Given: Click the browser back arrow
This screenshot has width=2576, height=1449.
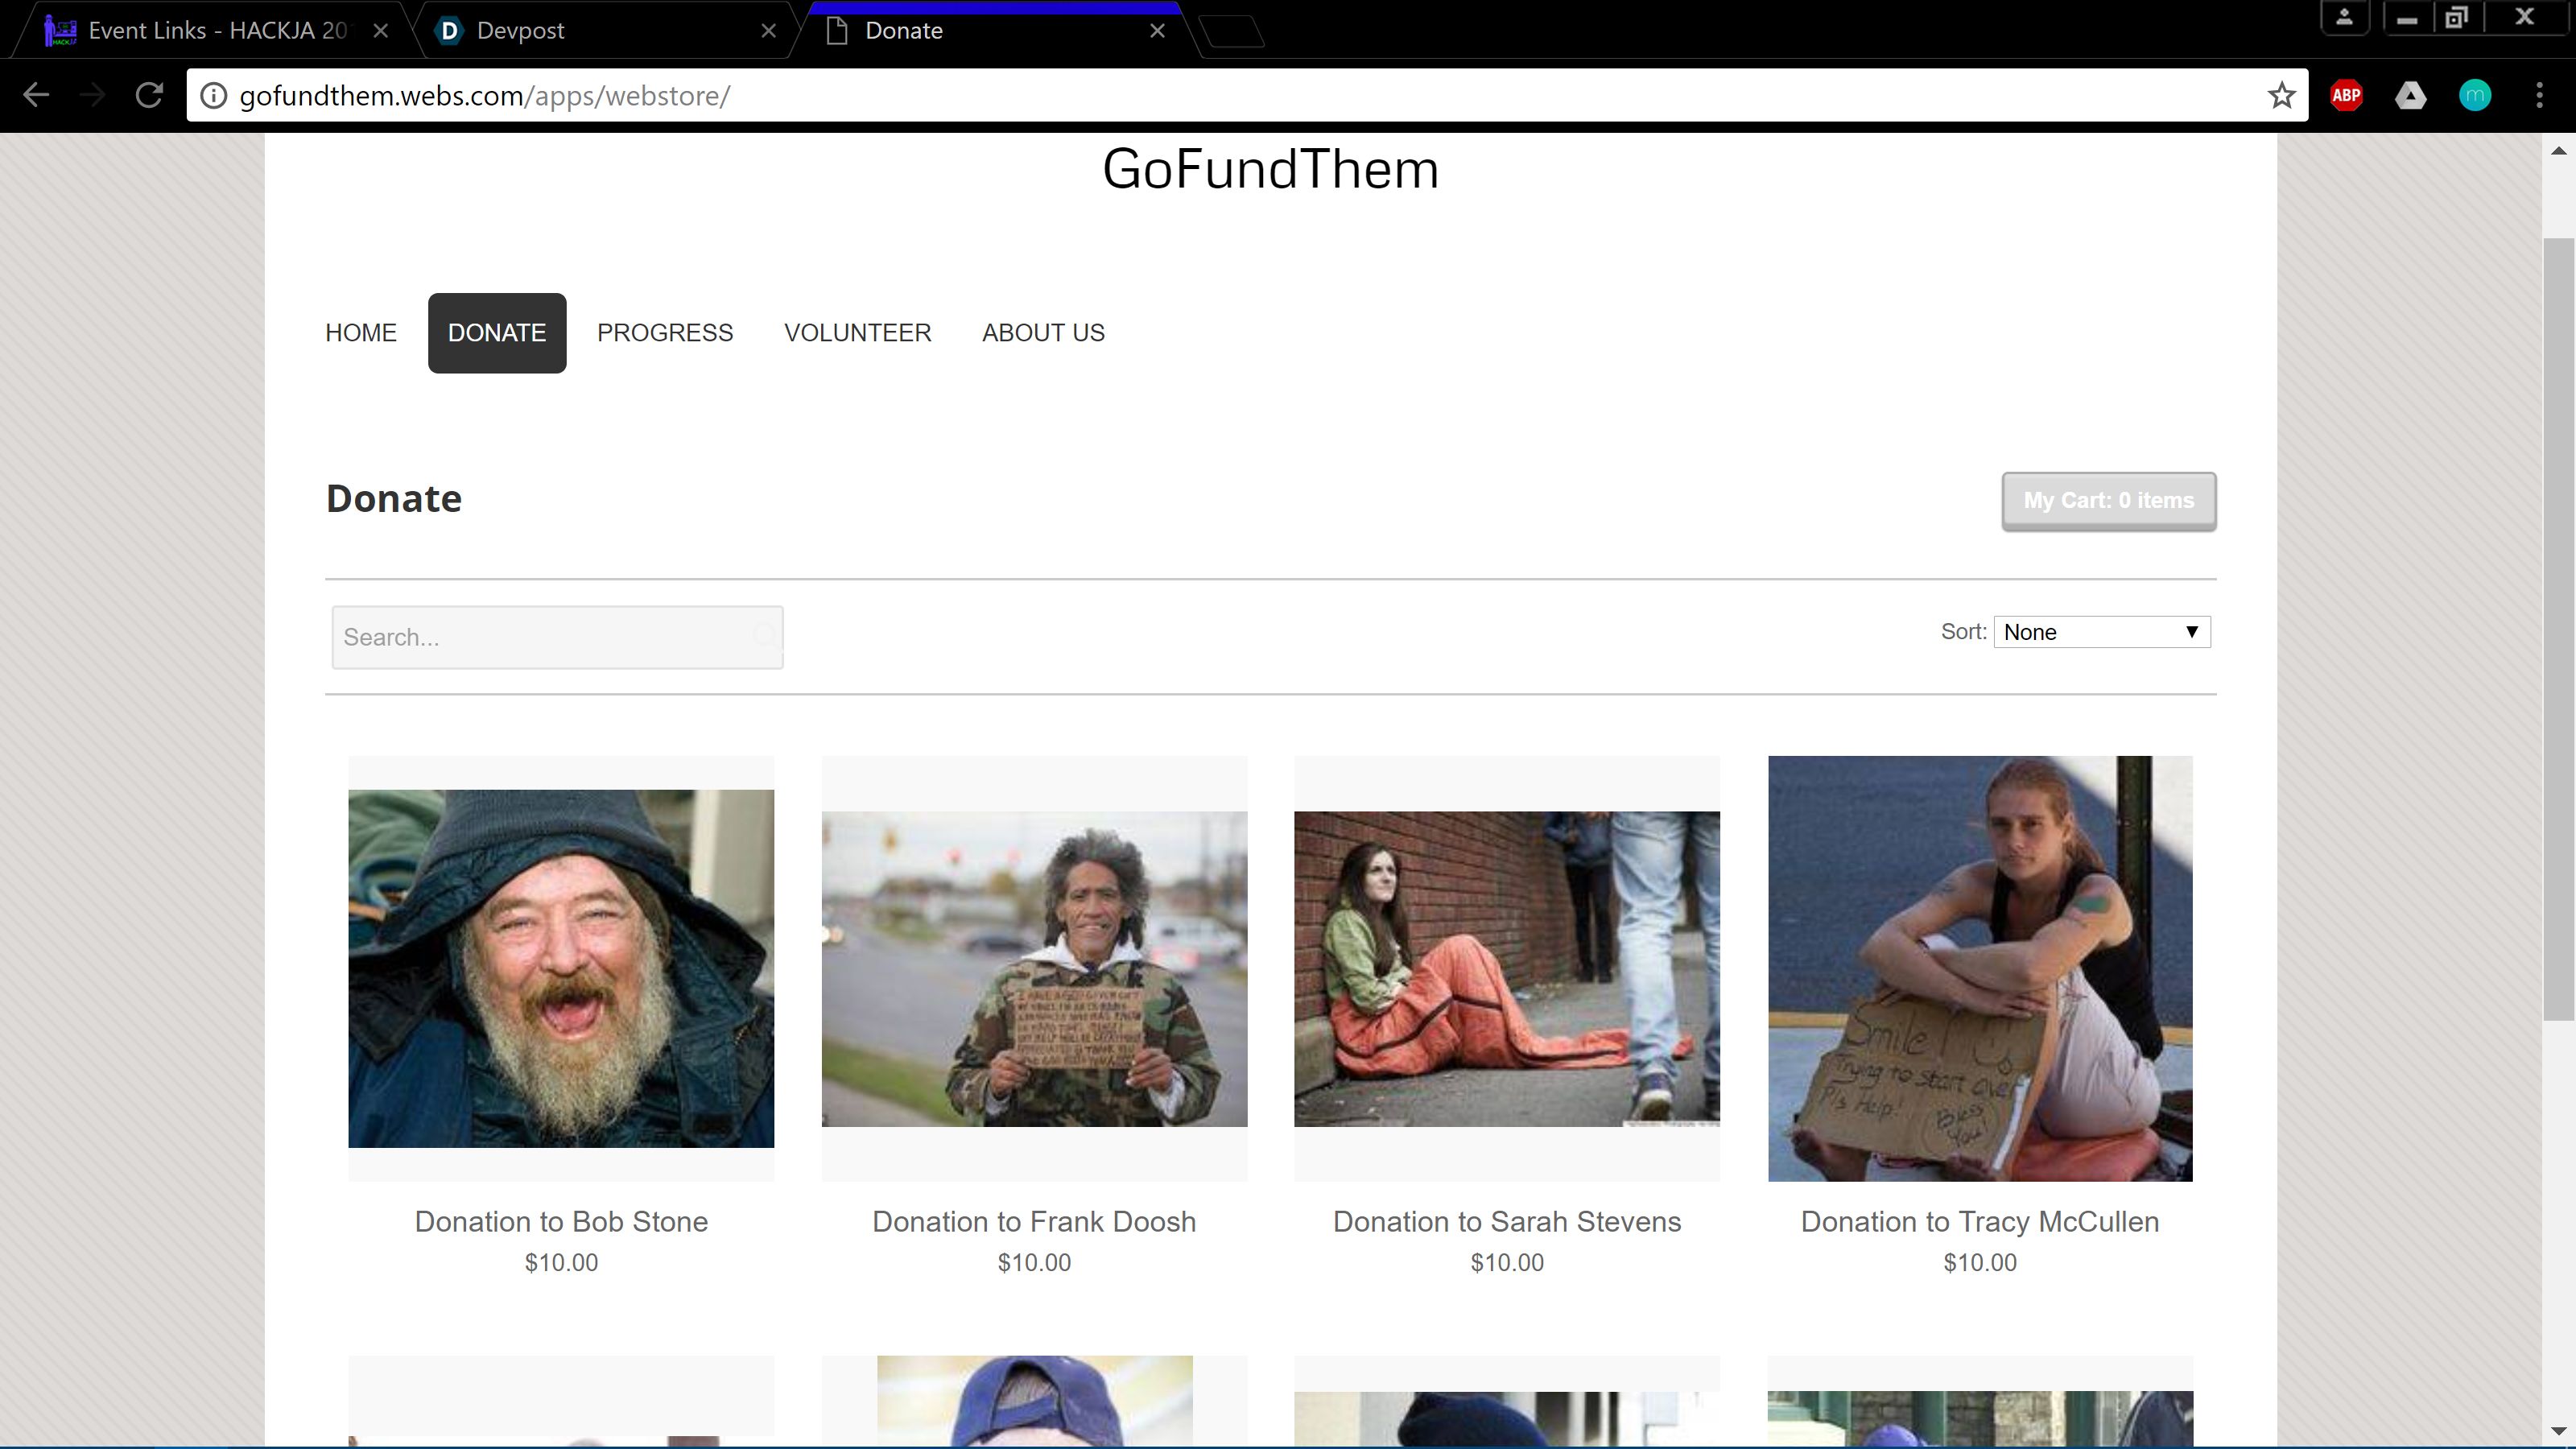Looking at the screenshot, I should (37, 96).
